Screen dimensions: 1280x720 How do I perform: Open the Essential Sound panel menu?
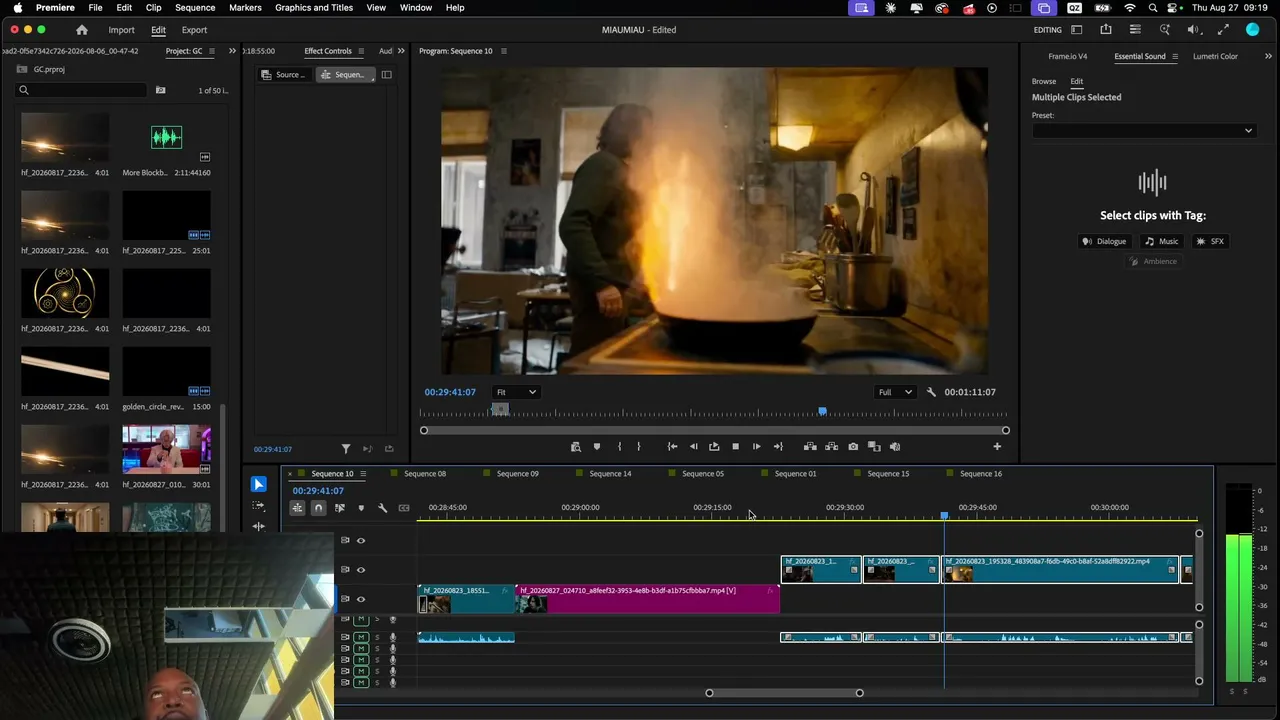coord(1175,57)
